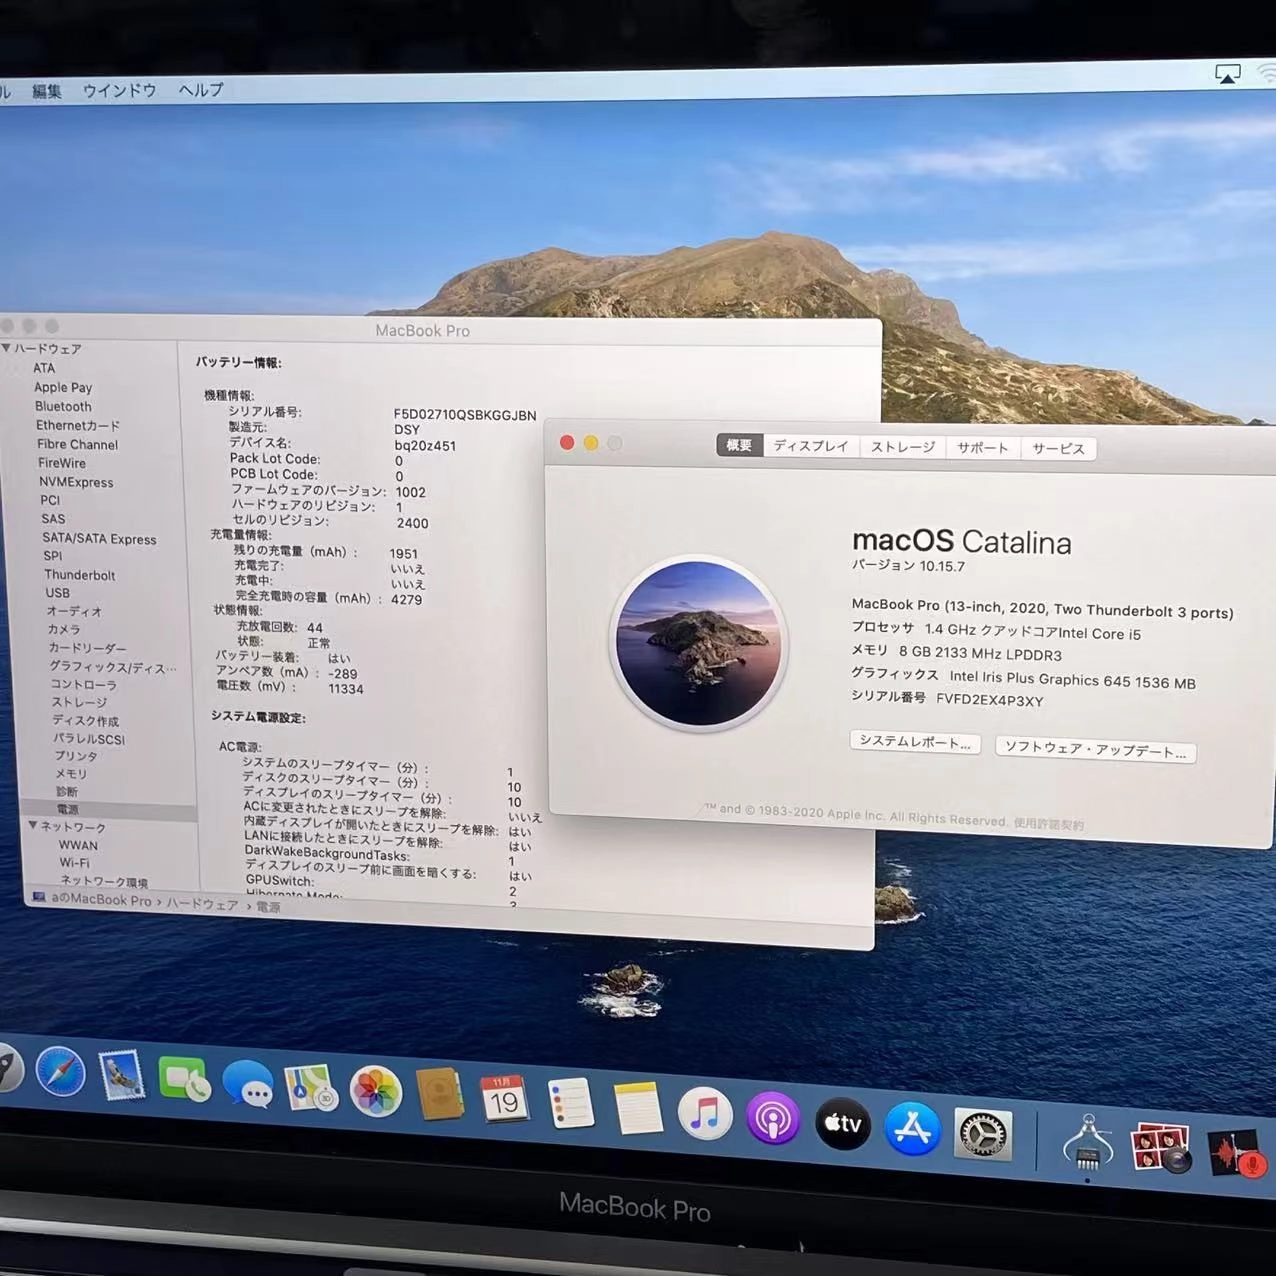Click the AirPlay icon in the menu bar
1276x1276 pixels.
coord(1228,73)
